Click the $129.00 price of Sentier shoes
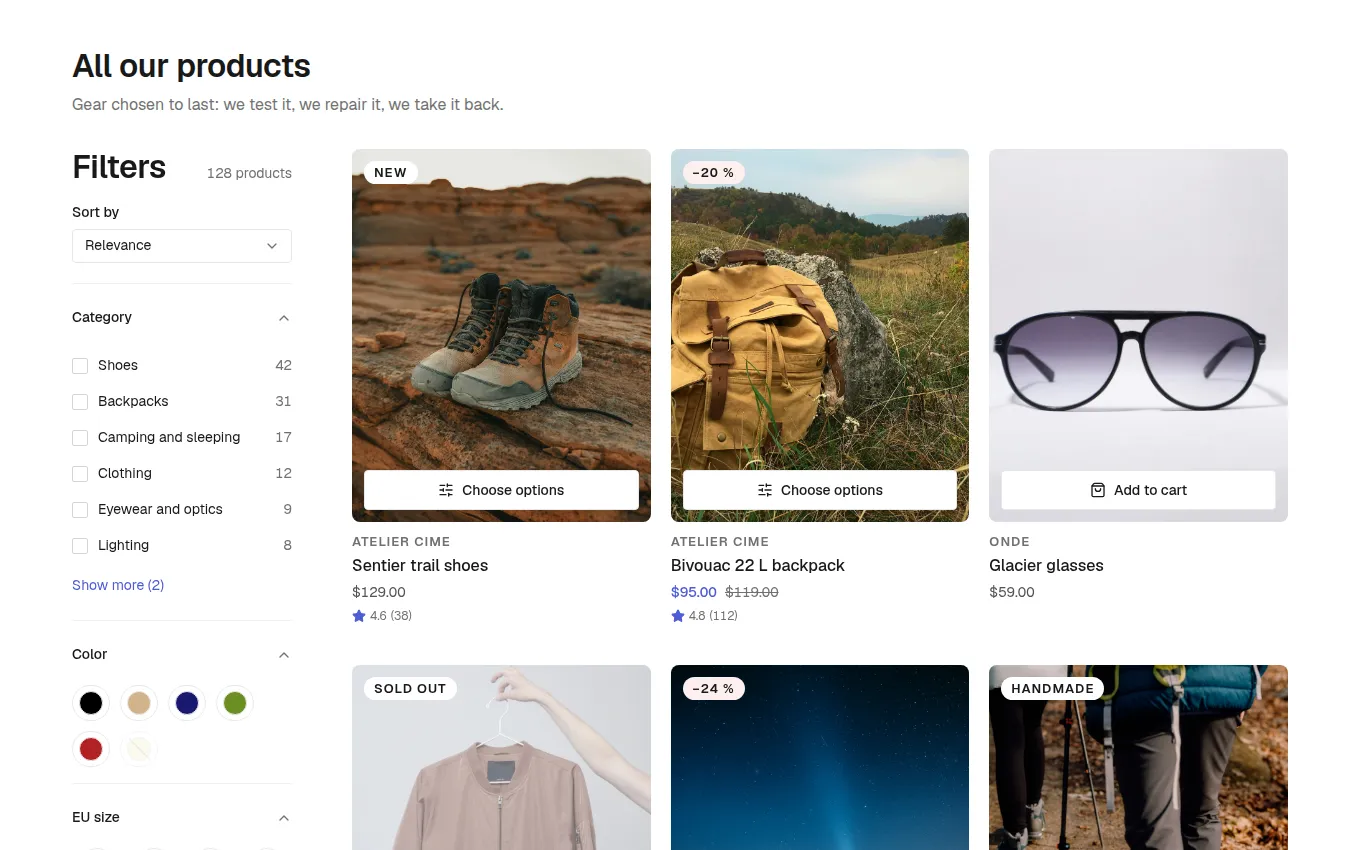Image resolution: width=1360 pixels, height=850 pixels. 379,592
